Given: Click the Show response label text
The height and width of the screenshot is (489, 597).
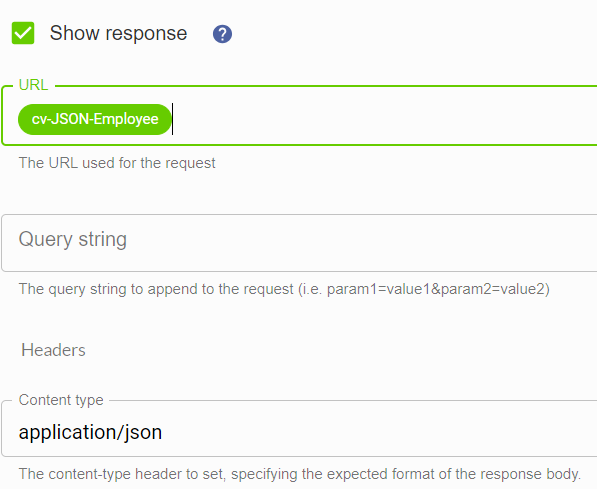Looking at the screenshot, I should tap(118, 33).
